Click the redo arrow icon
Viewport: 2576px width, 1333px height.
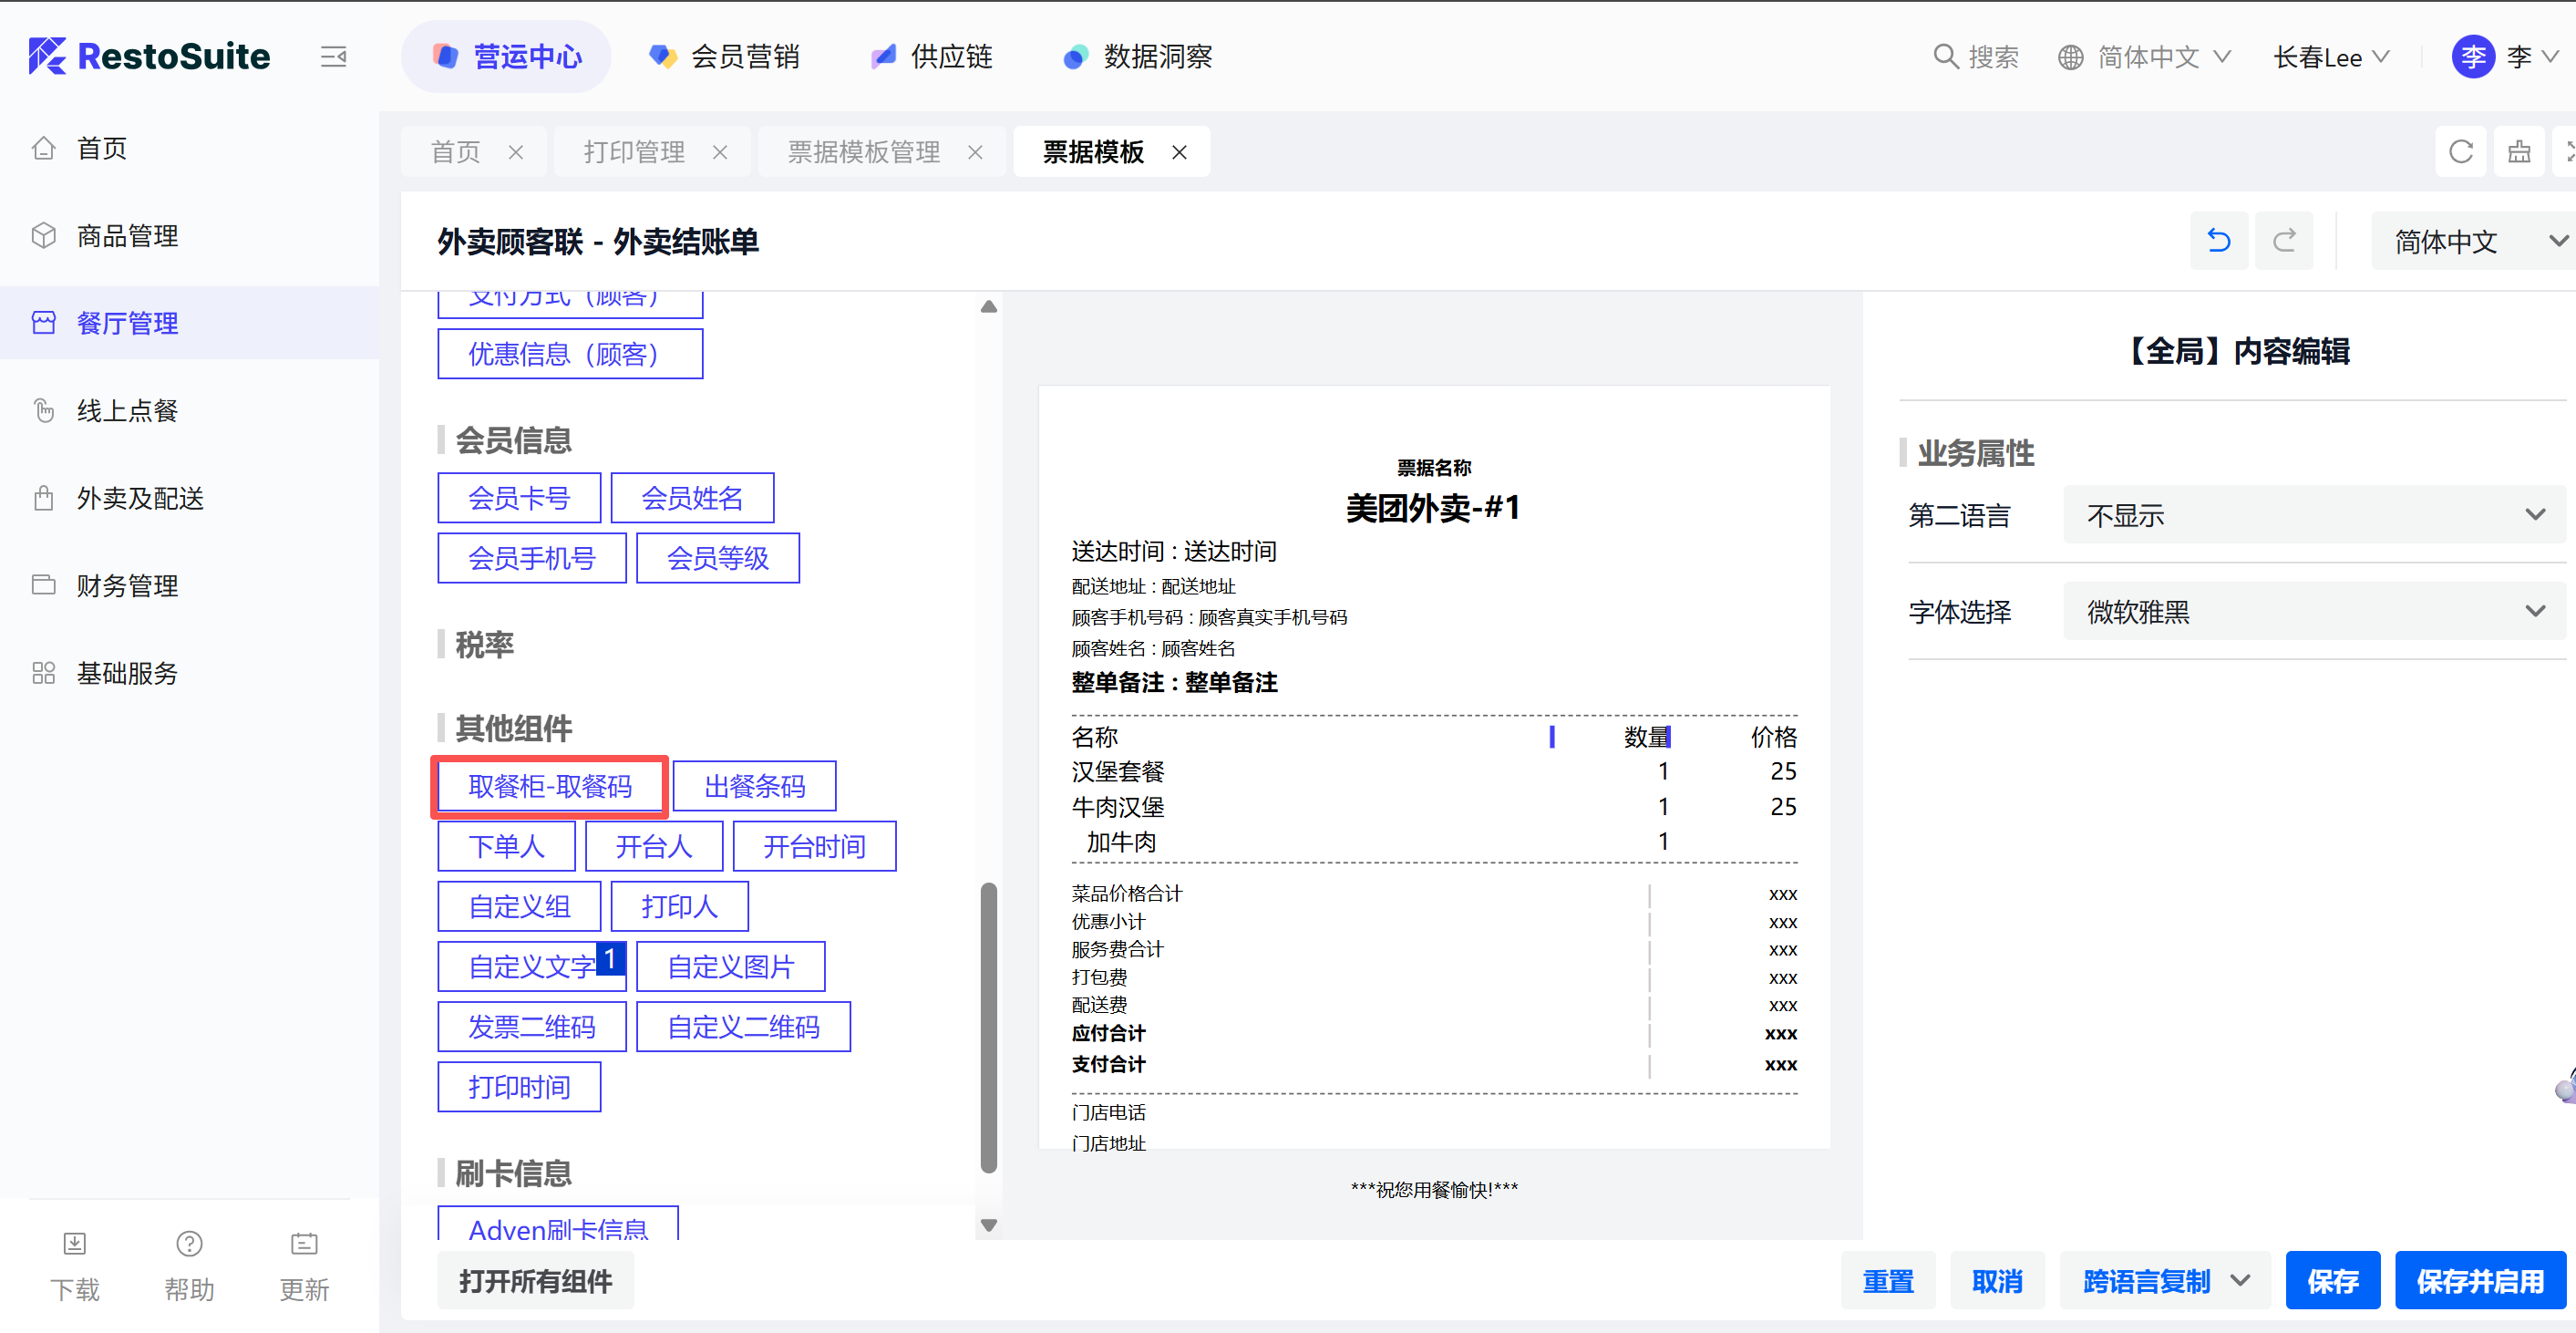[2284, 241]
